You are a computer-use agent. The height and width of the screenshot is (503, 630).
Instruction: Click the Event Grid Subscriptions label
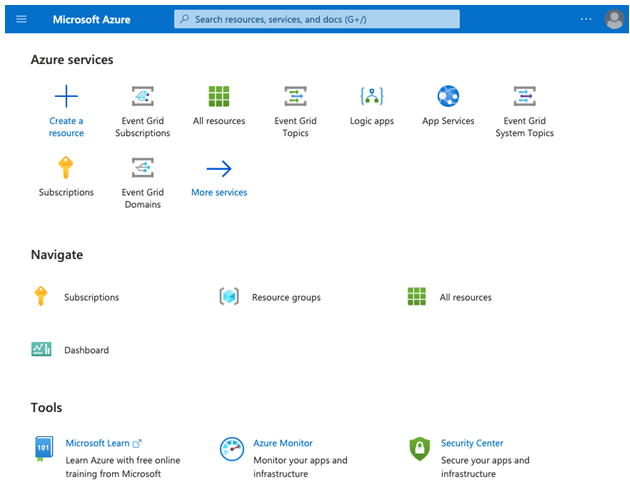tap(143, 127)
